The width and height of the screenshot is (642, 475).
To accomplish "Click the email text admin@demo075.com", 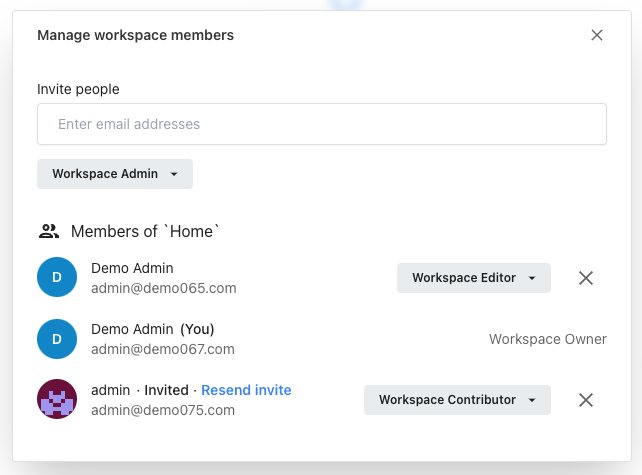I will (163, 410).
